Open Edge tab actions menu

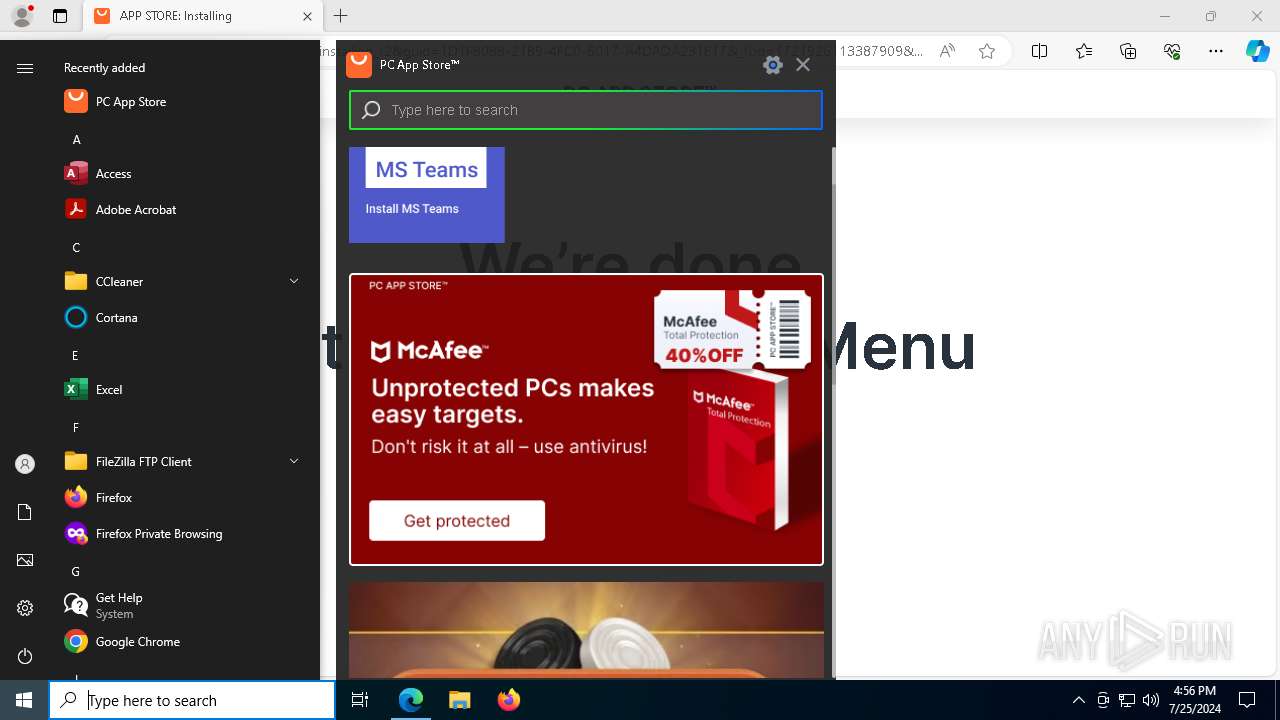[60, 16]
